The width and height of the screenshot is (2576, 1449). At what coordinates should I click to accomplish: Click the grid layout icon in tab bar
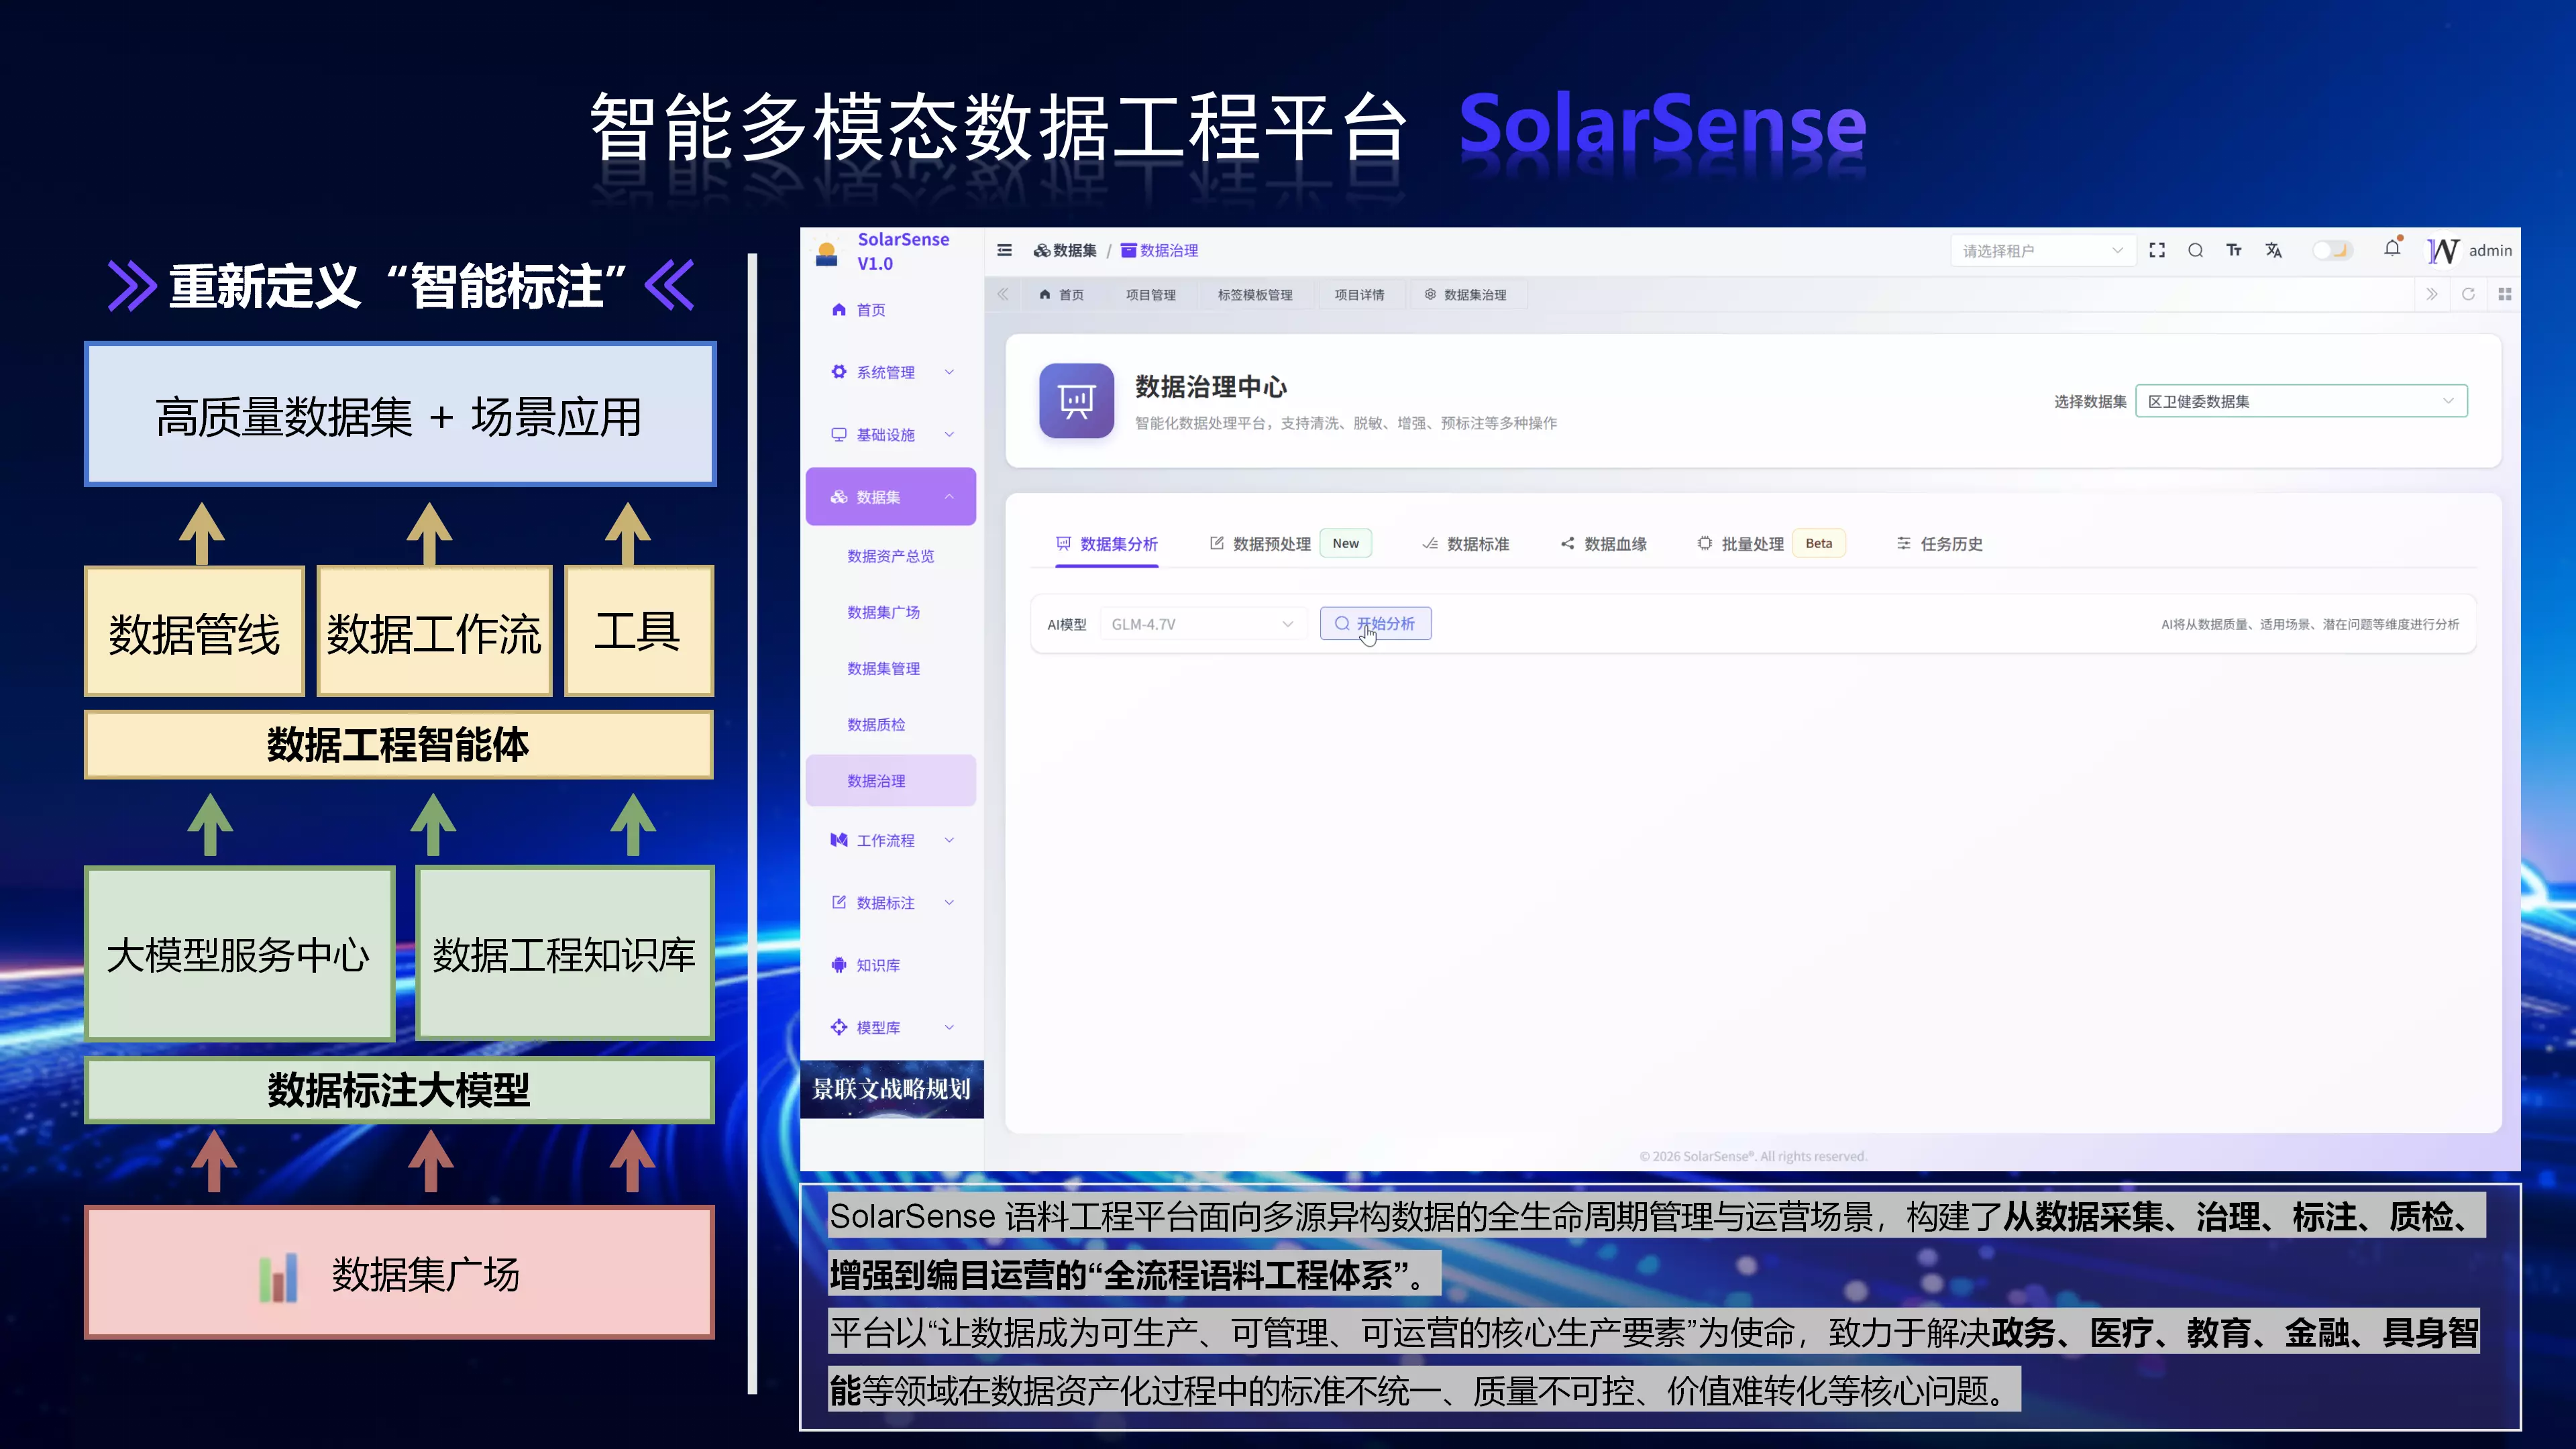pyautogui.click(x=2505, y=294)
